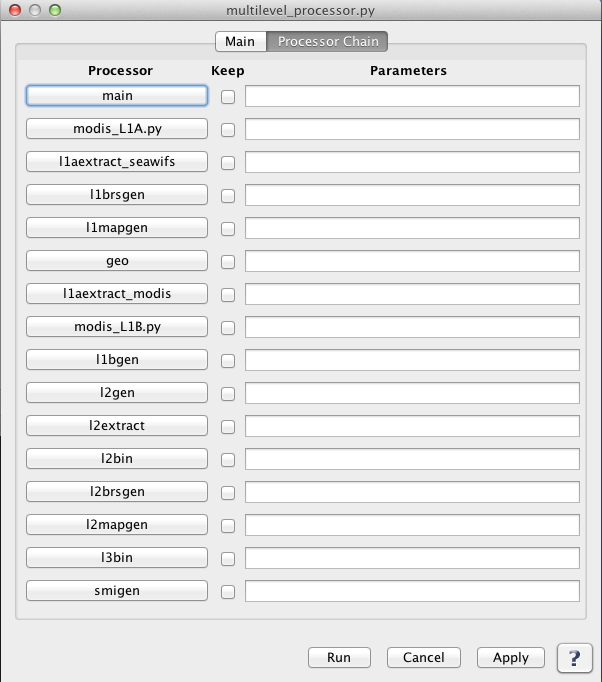Focus the main parameters field

point(412,96)
